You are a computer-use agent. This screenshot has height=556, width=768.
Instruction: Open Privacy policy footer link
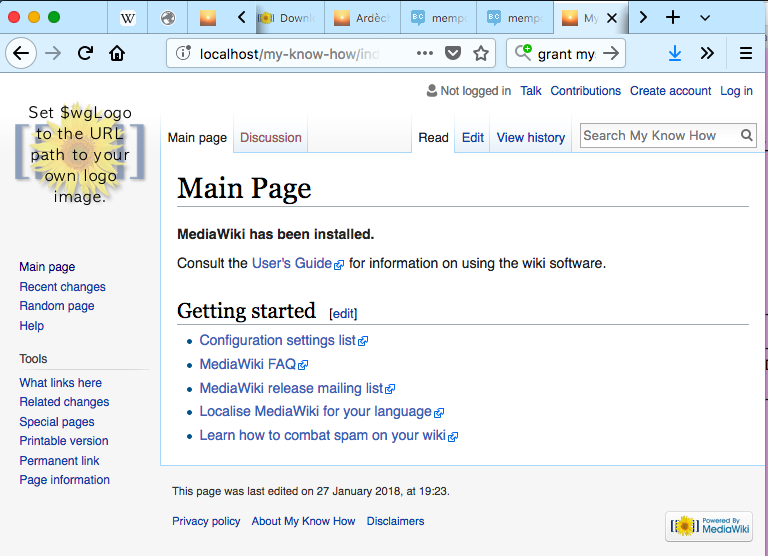click(x=206, y=521)
